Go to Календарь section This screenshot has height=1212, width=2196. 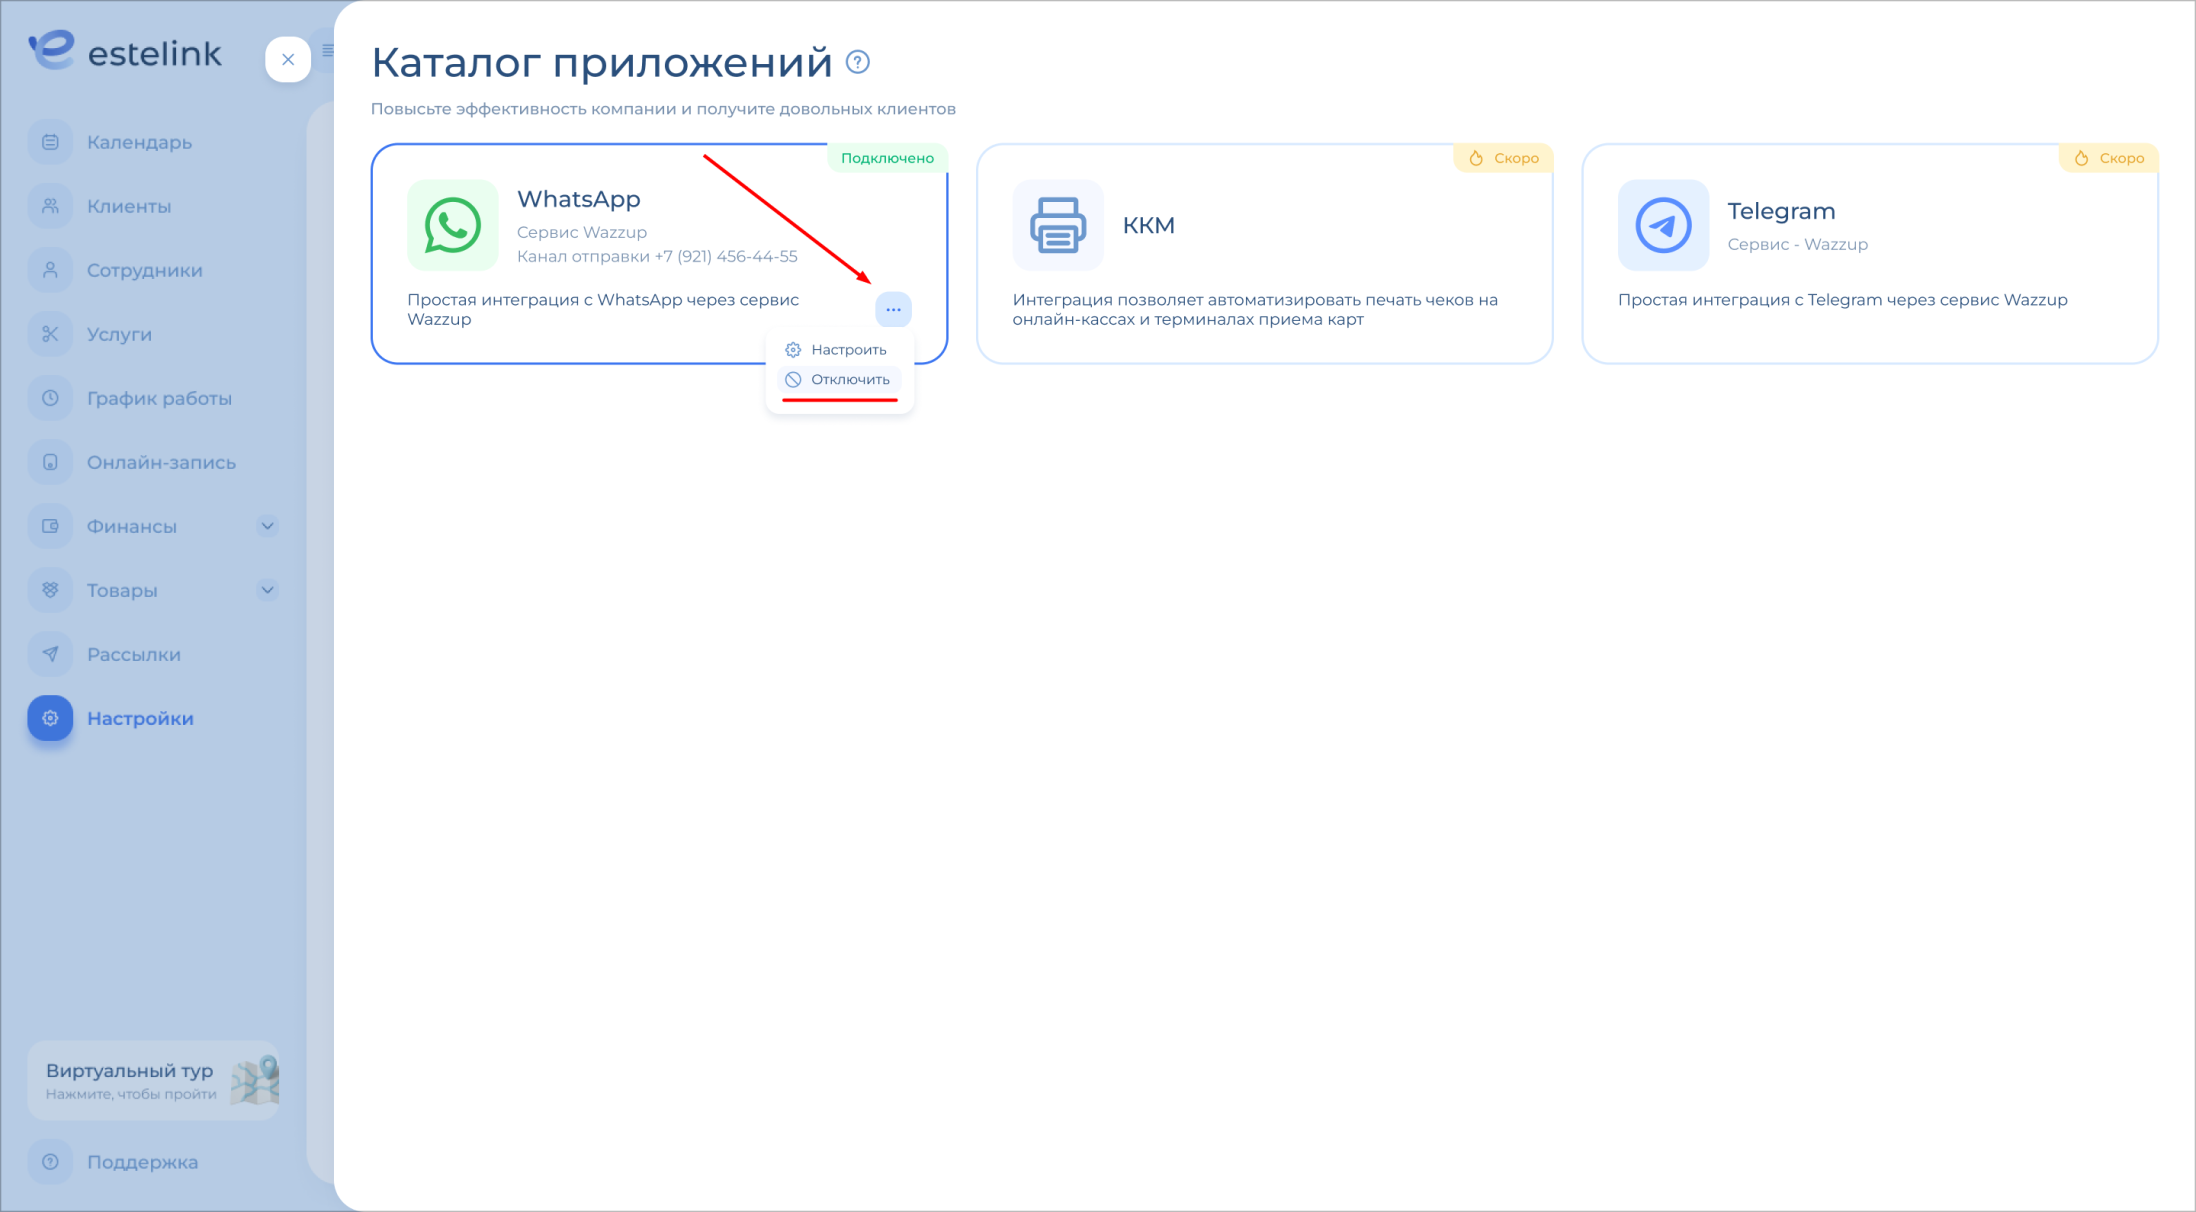pyautogui.click(x=139, y=142)
